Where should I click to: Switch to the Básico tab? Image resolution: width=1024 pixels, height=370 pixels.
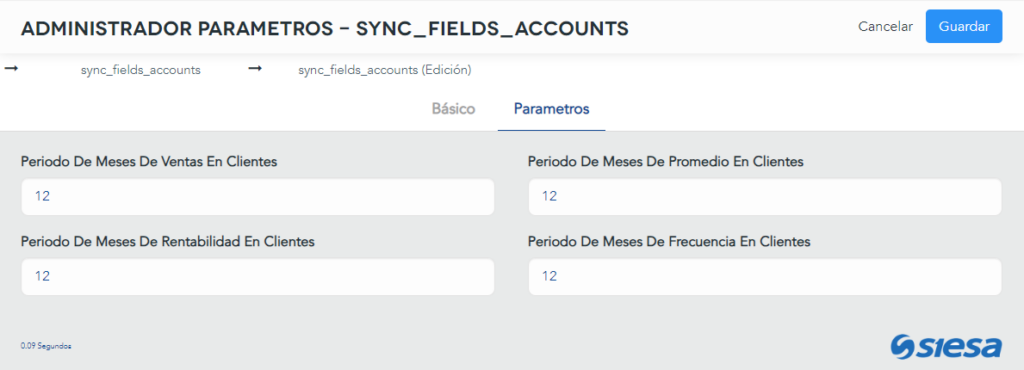[453, 109]
